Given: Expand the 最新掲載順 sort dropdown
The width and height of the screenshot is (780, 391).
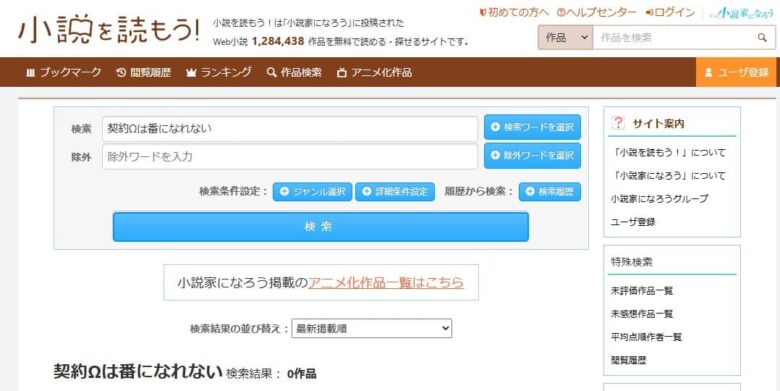Looking at the screenshot, I should click(x=372, y=328).
